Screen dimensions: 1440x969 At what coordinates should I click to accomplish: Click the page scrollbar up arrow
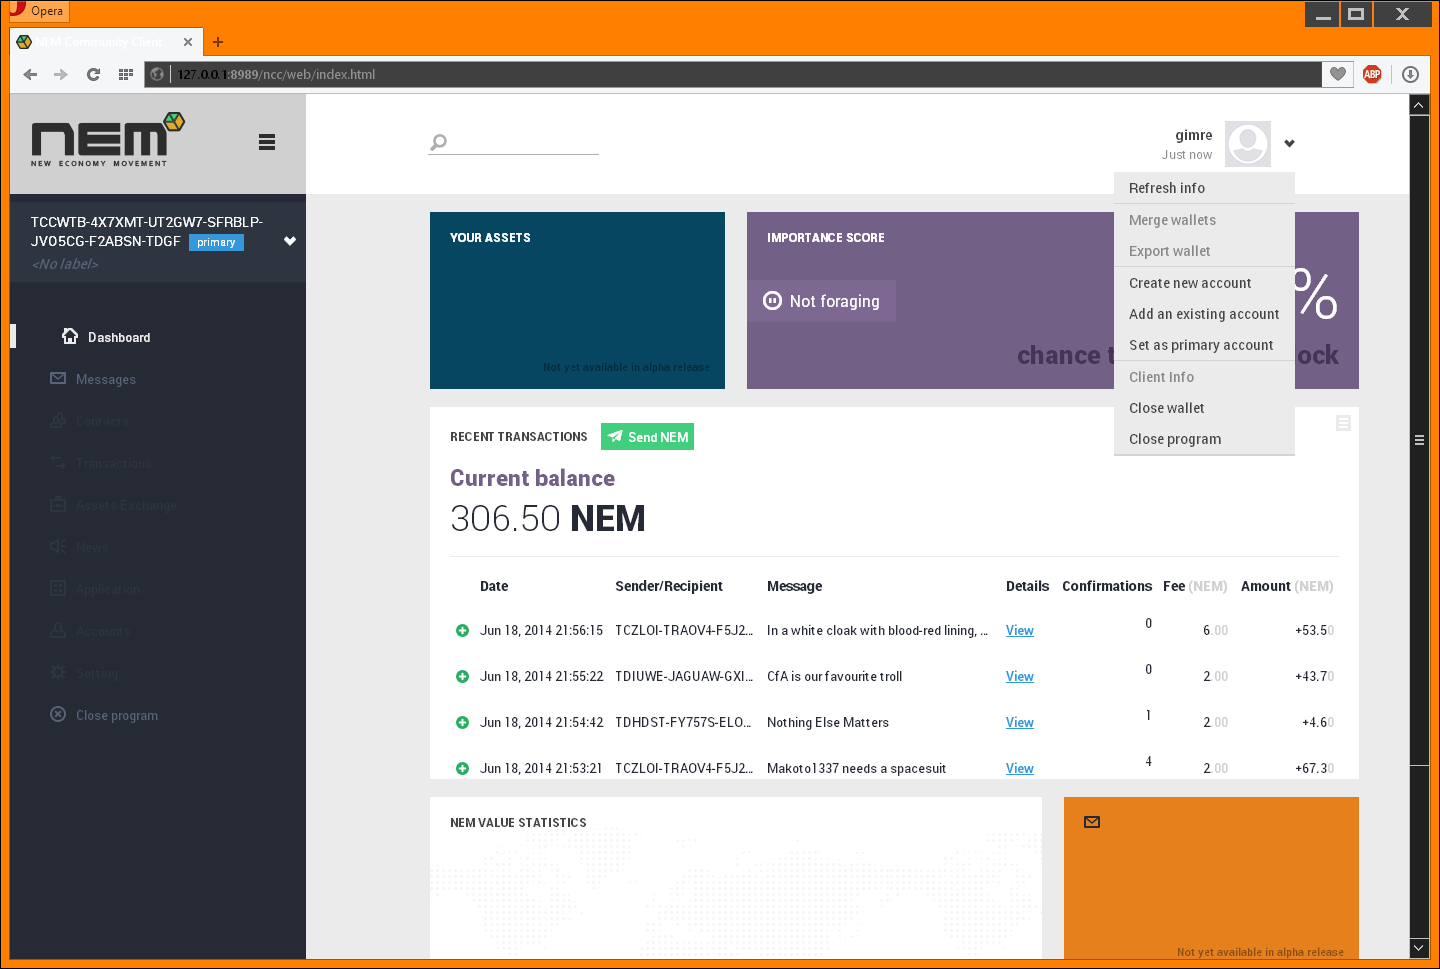(1419, 105)
